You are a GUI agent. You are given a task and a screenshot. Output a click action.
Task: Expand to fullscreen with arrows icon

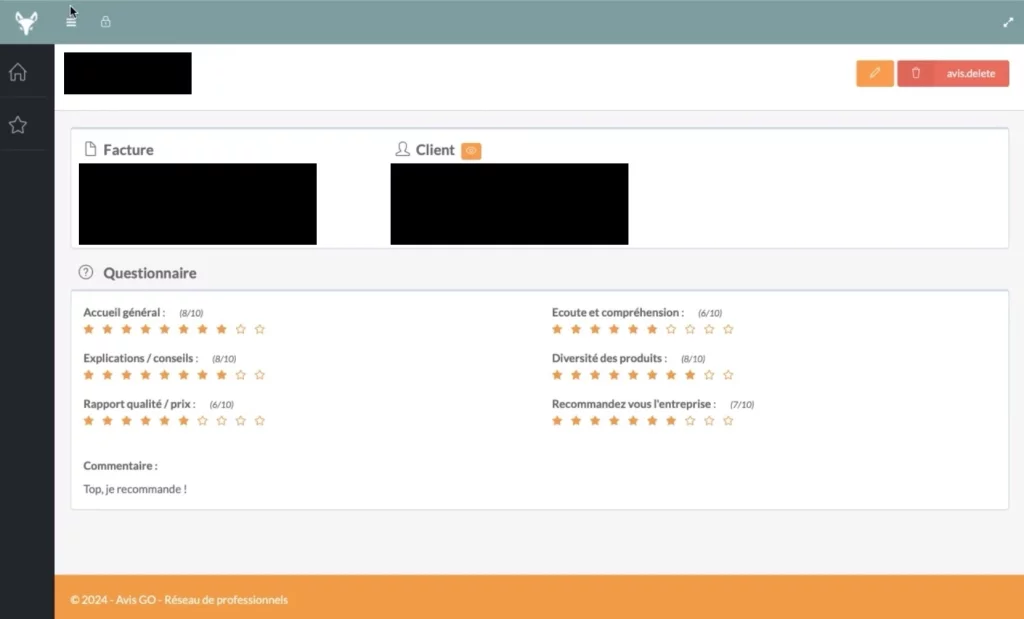click(x=1008, y=22)
